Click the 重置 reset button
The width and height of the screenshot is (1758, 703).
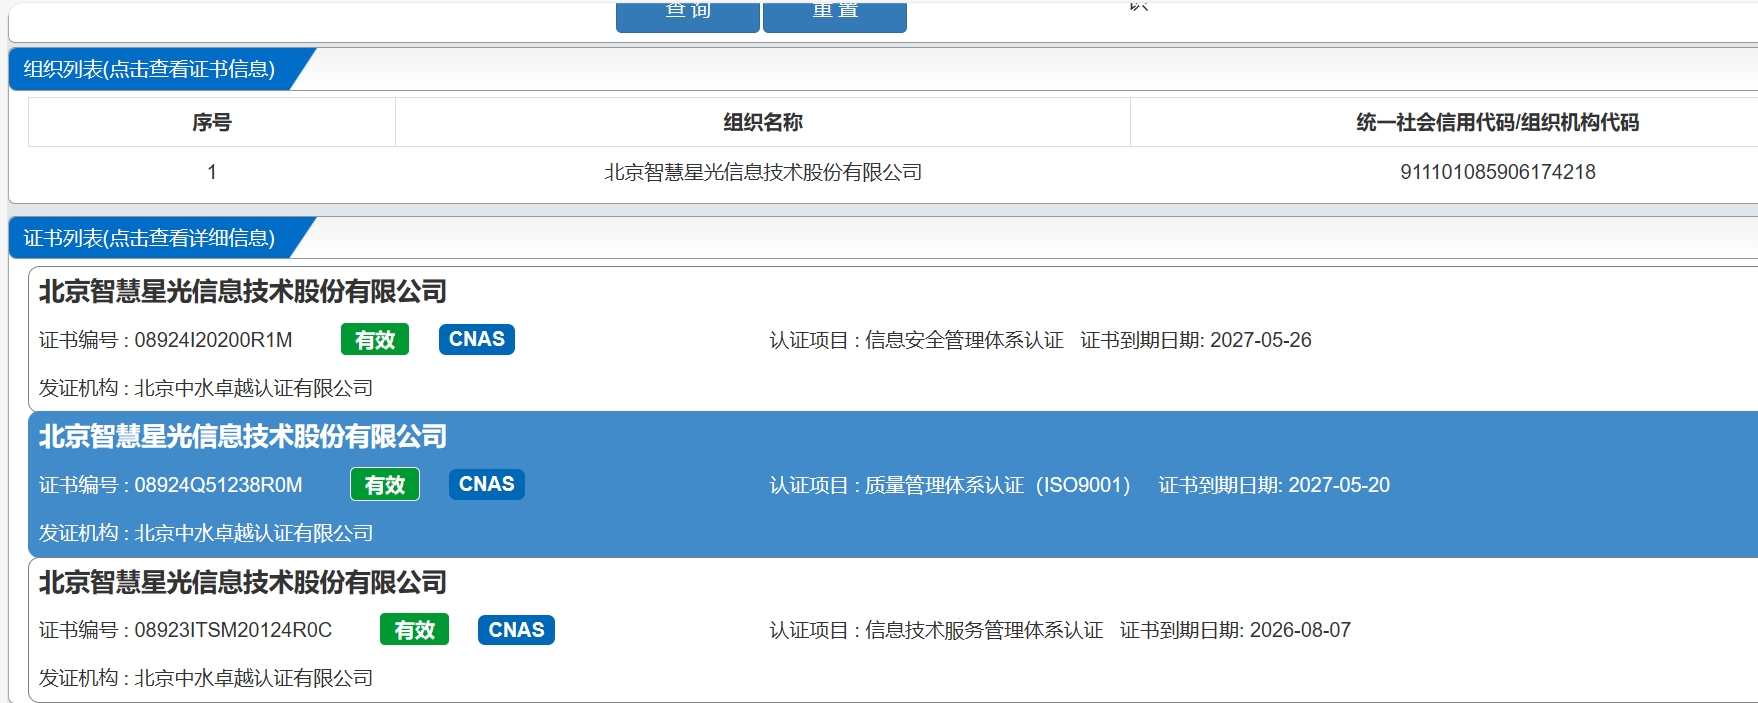point(835,16)
